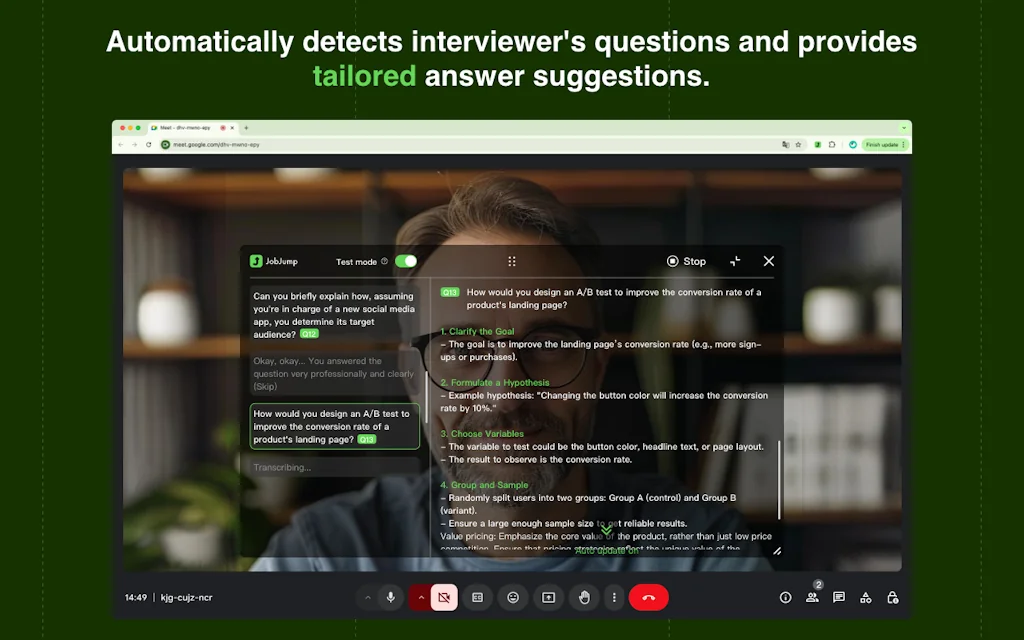Open closed captions in Meet
1024x640 pixels.
(477, 597)
